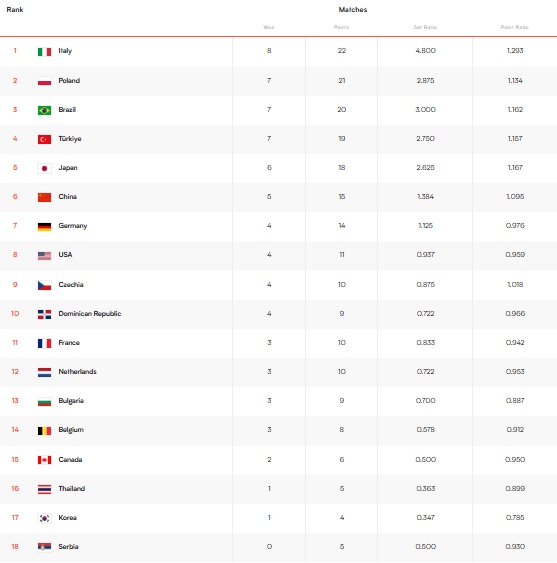Open the Poland team link
Image resolution: width=557 pixels, height=563 pixels.
pos(69,80)
